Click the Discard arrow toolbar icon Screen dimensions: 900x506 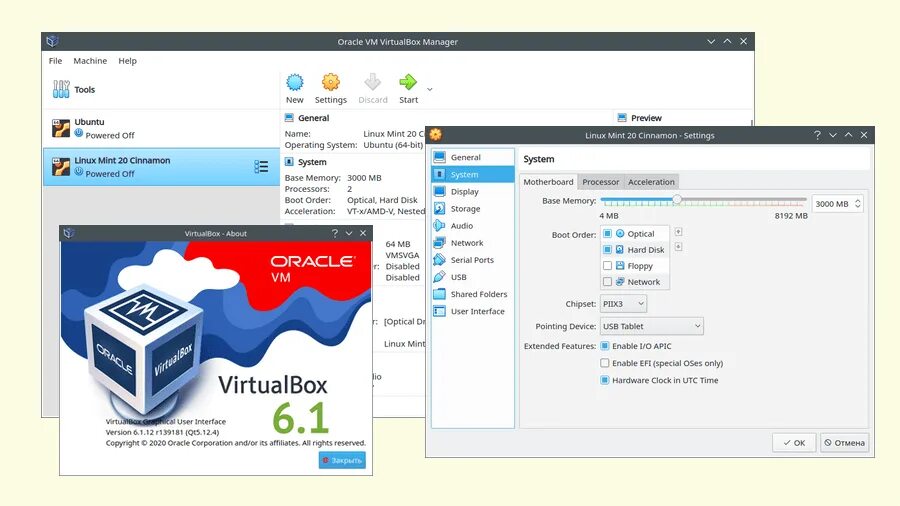[x=373, y=83]
